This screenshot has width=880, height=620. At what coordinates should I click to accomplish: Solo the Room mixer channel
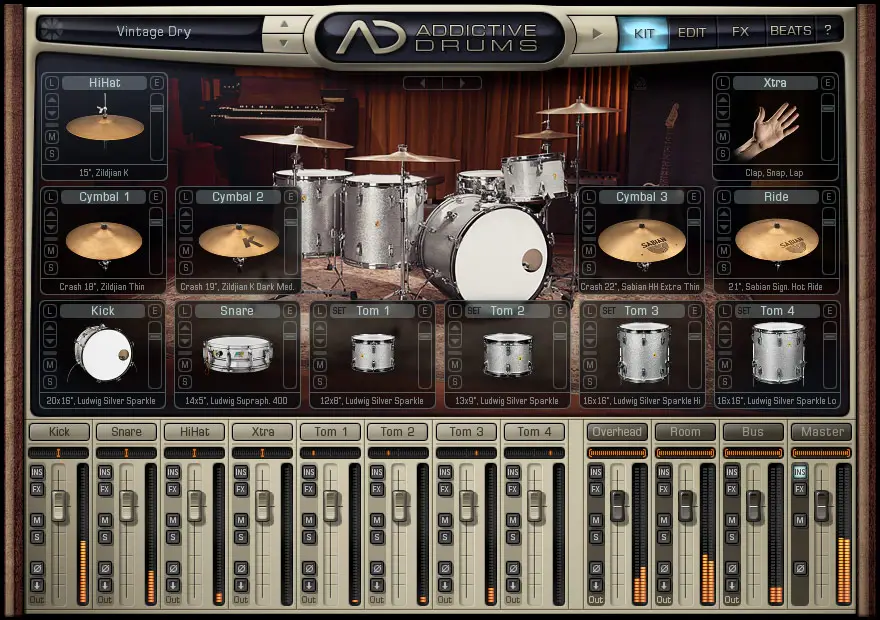click(664, 537)
